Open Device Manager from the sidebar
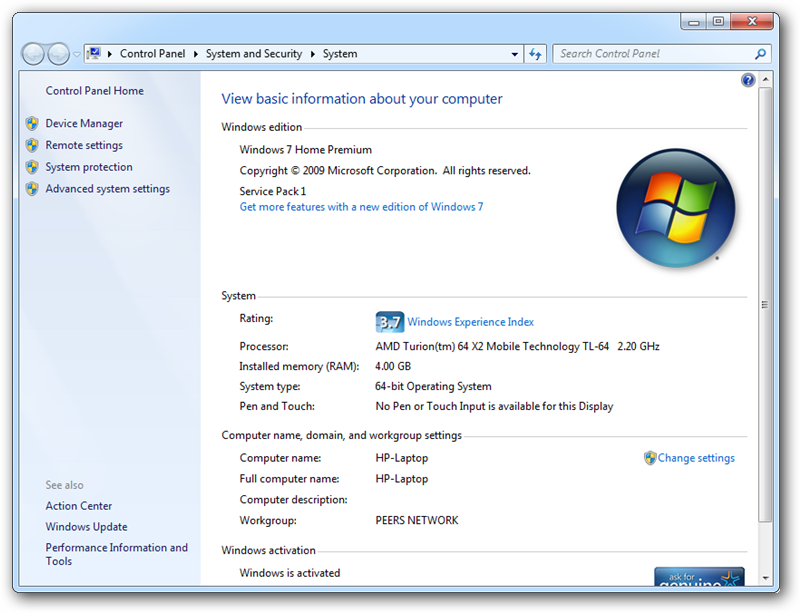Image resolution: width=800 pixels, height=613 pixels. (84, 123)
